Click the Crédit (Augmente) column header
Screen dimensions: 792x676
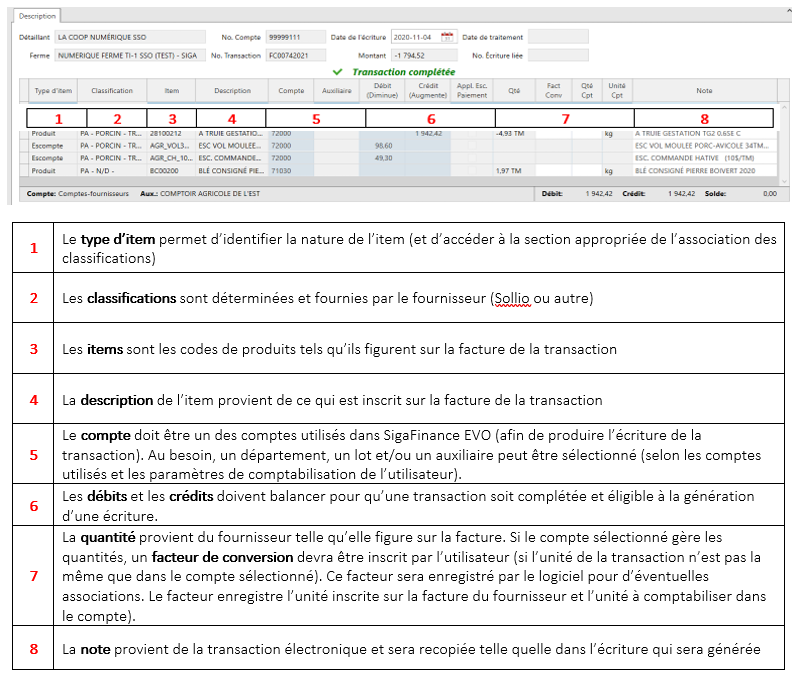[x=428, y=91]
